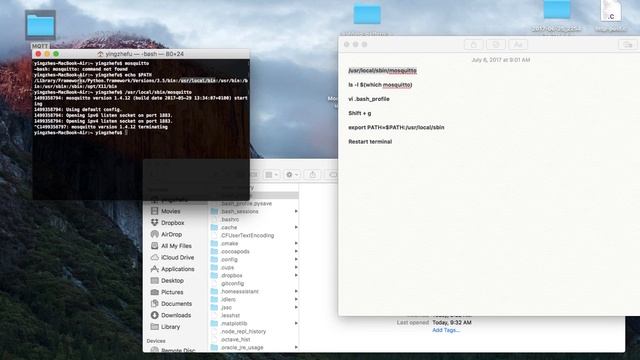Click the 'Shift + g' note line
Viewport: 640px width, 360px height.
click(360, 113)
